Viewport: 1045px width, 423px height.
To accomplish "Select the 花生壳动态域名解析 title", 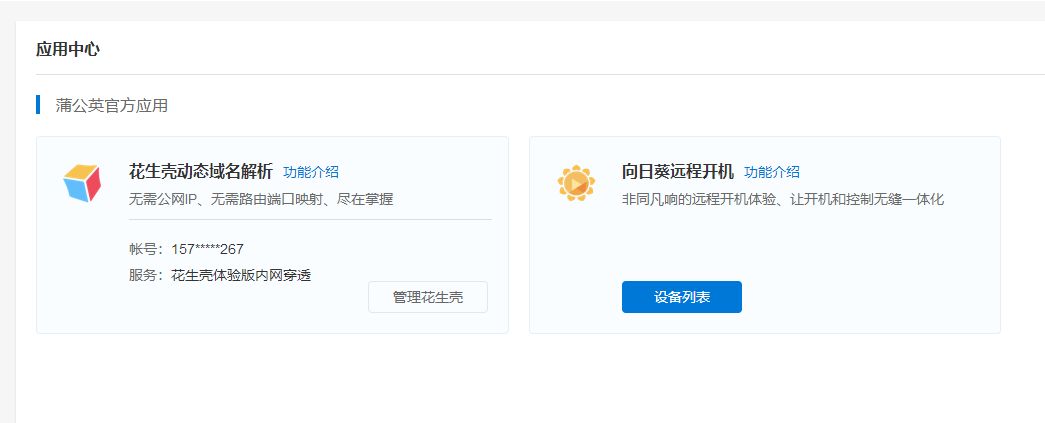I will pyautogui.click(x=201, y=172).
